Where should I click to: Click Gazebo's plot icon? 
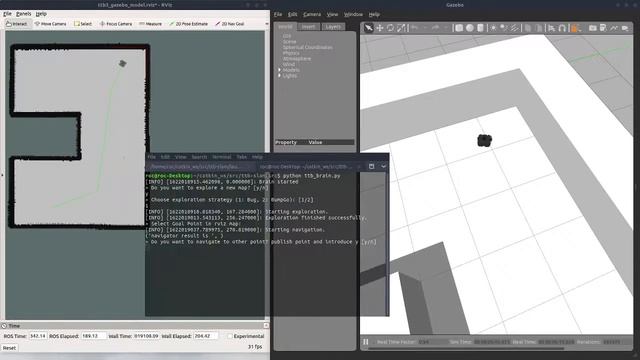[614, 28]
